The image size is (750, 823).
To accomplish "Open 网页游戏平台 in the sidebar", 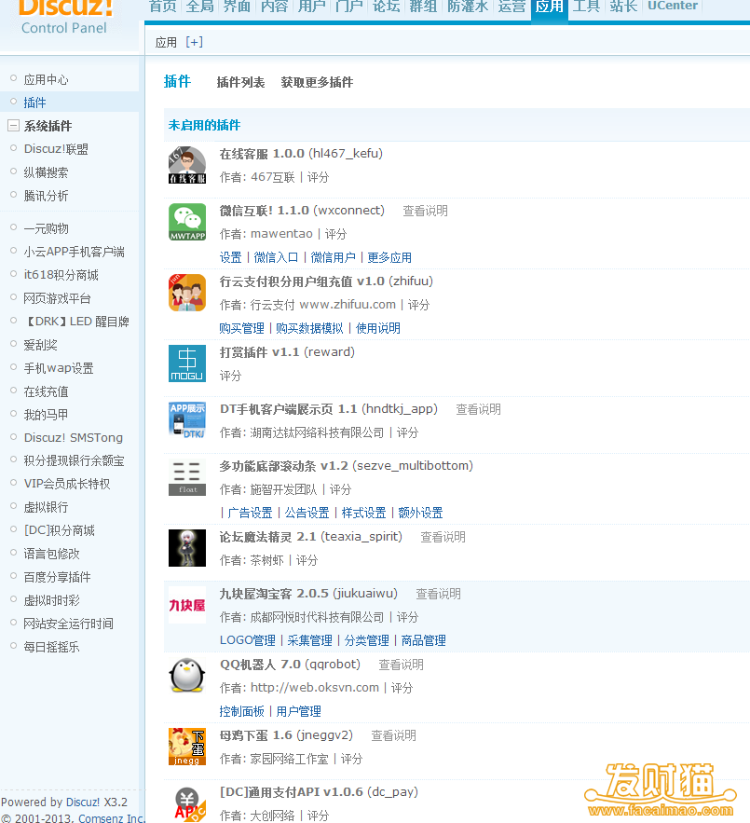I will pos(57,298).
